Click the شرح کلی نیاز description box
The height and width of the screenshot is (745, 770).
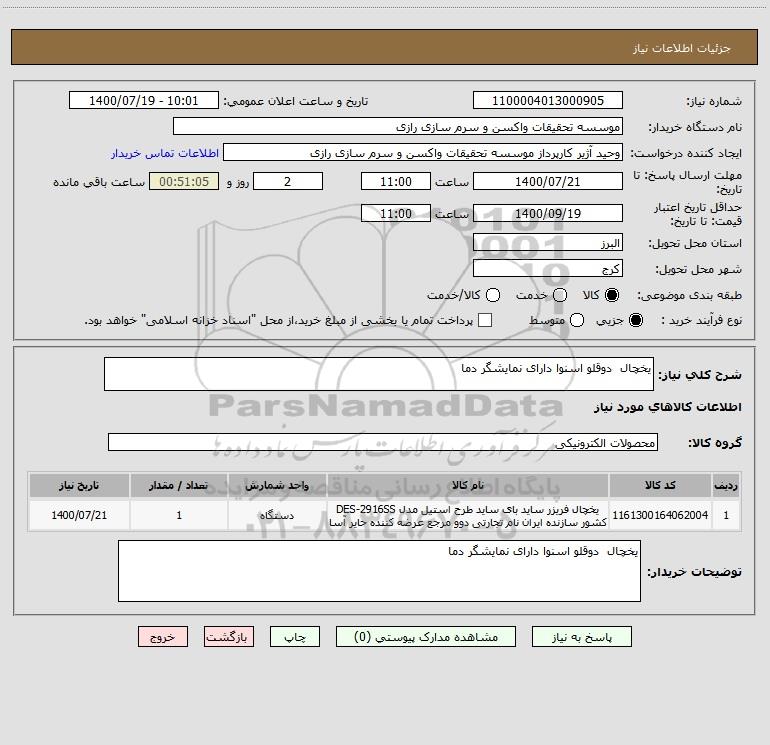[x=379, y=374]
